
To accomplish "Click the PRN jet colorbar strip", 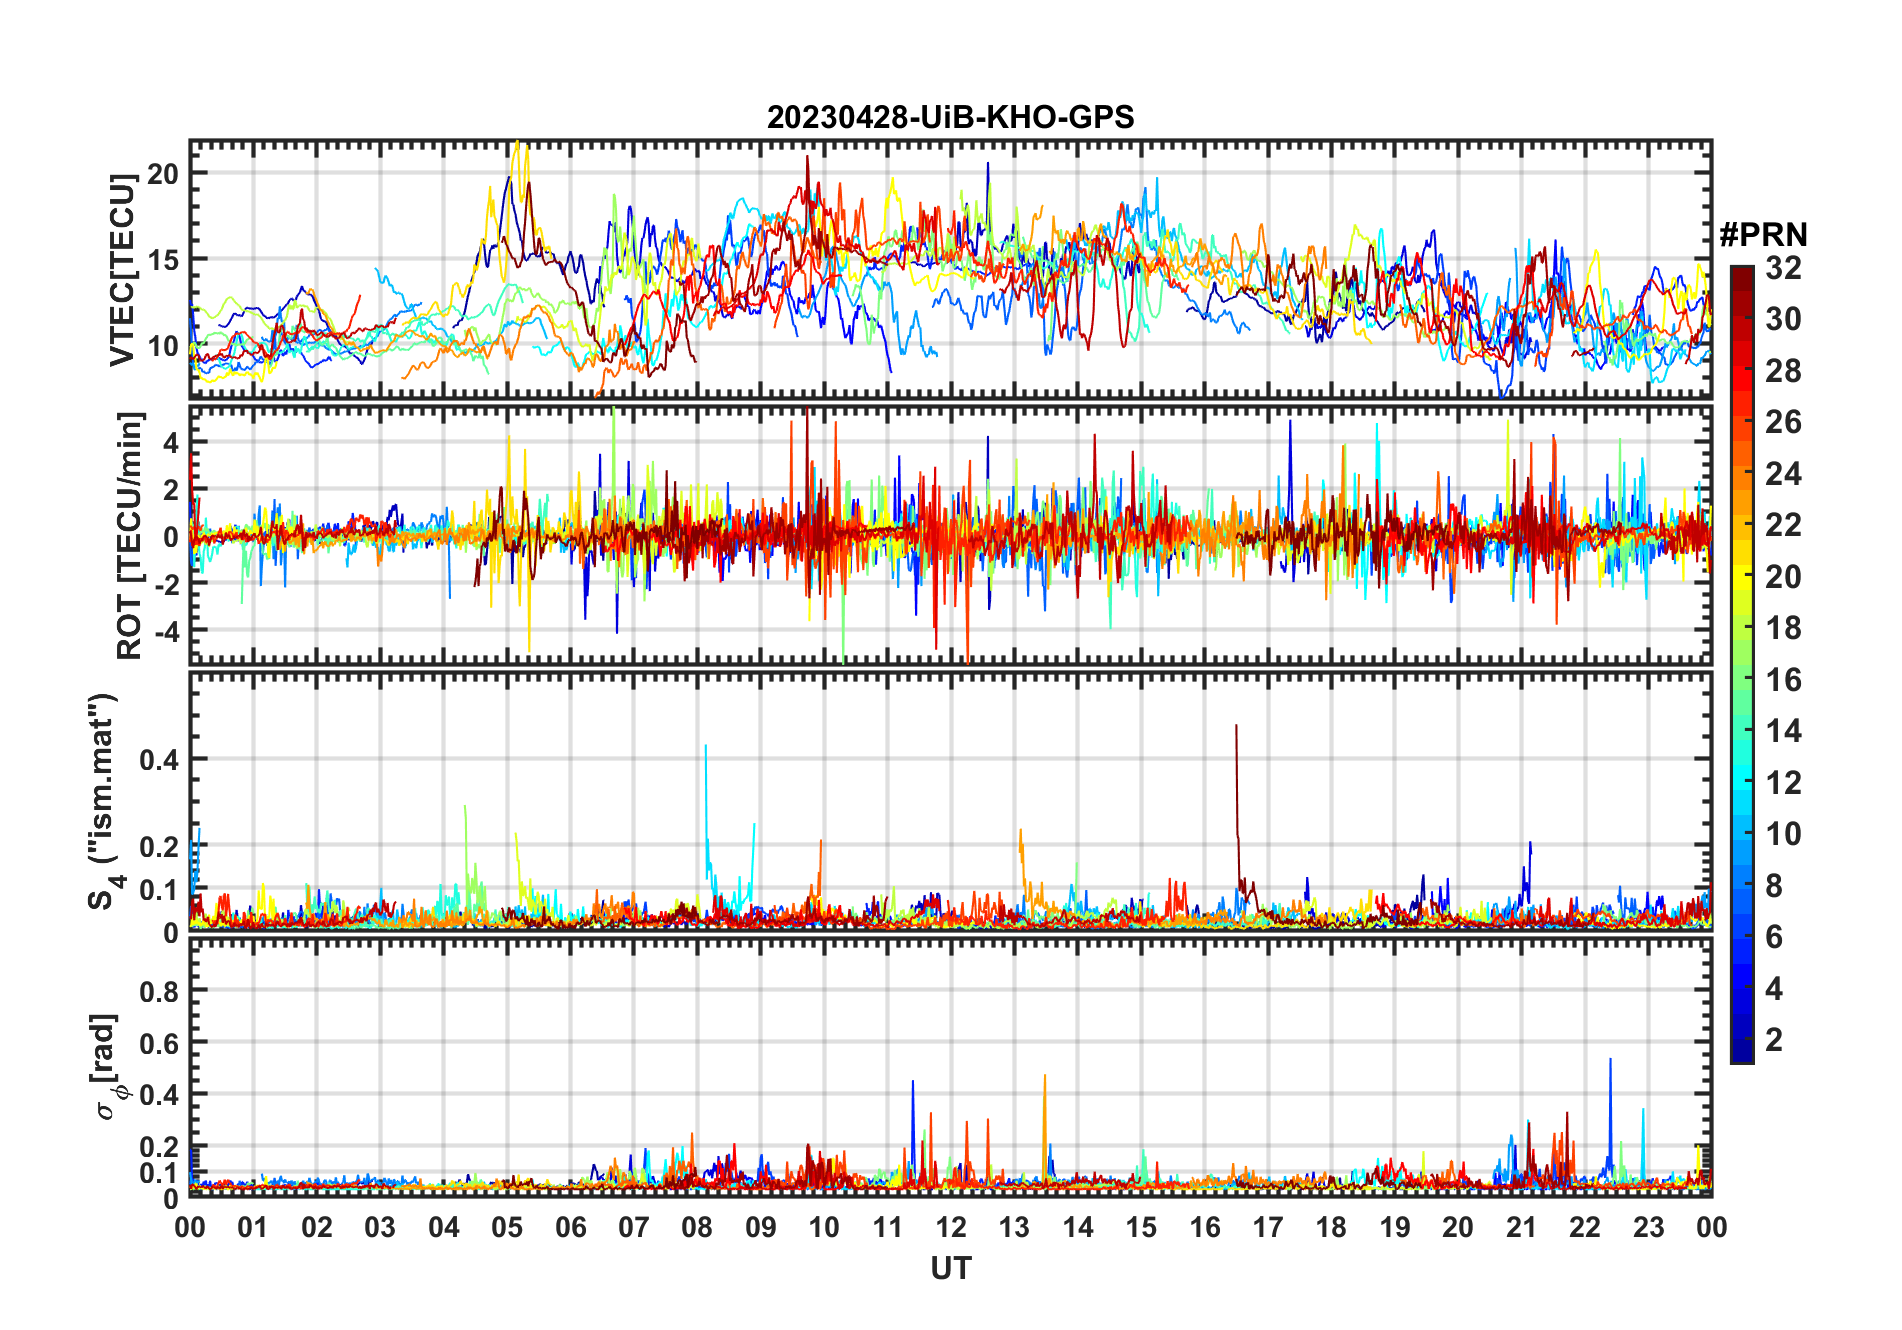I will (x=1741, y=664).
